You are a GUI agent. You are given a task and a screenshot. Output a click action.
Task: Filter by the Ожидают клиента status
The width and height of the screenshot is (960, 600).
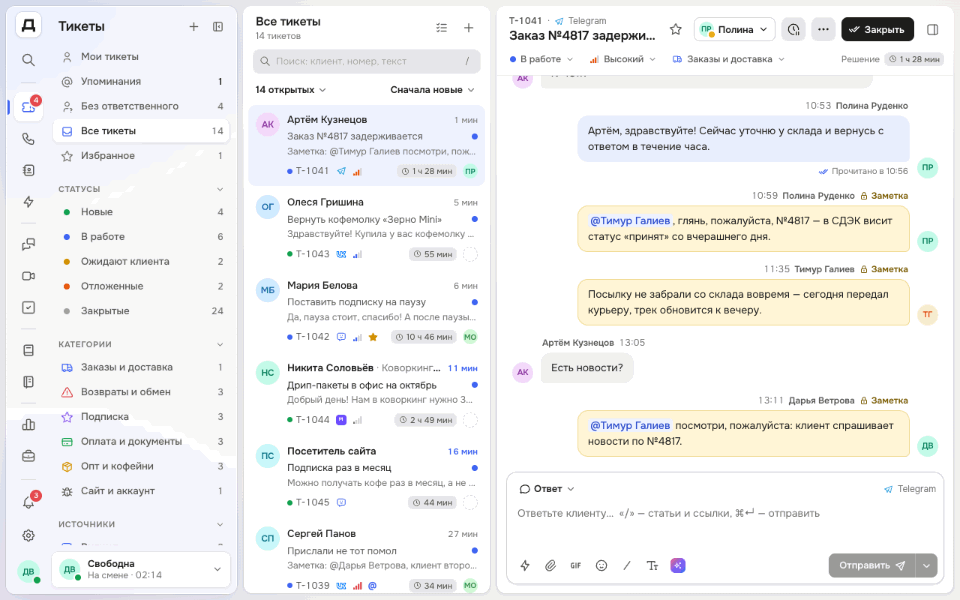point(141,261)
